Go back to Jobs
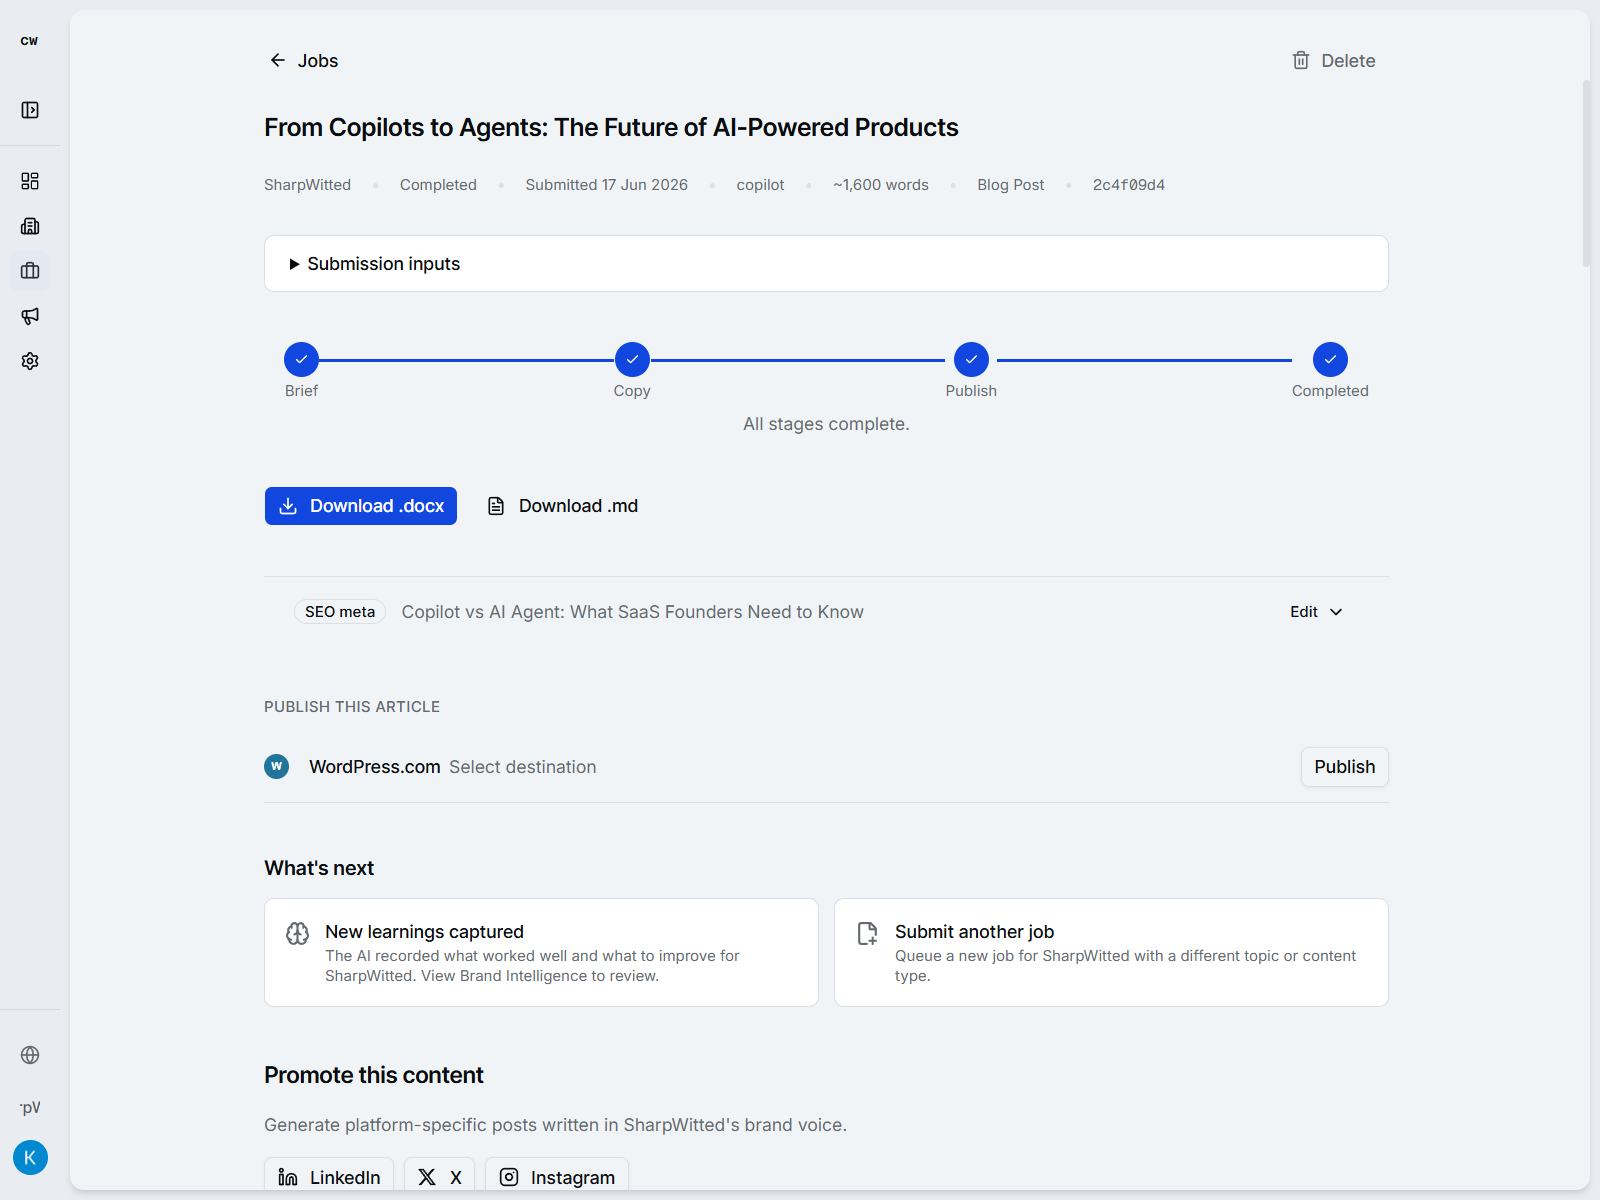 tap(304, 60)
